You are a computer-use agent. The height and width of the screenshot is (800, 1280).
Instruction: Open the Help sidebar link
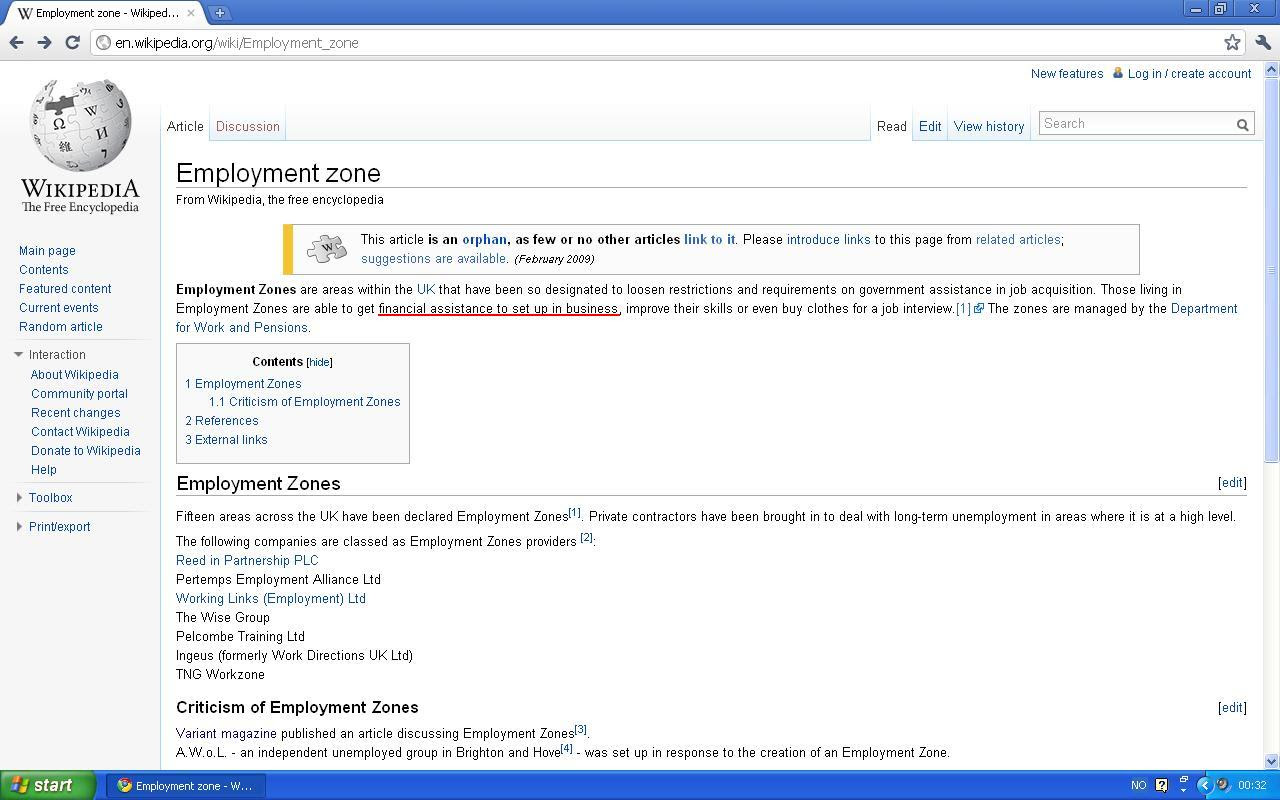pos(44,469)
